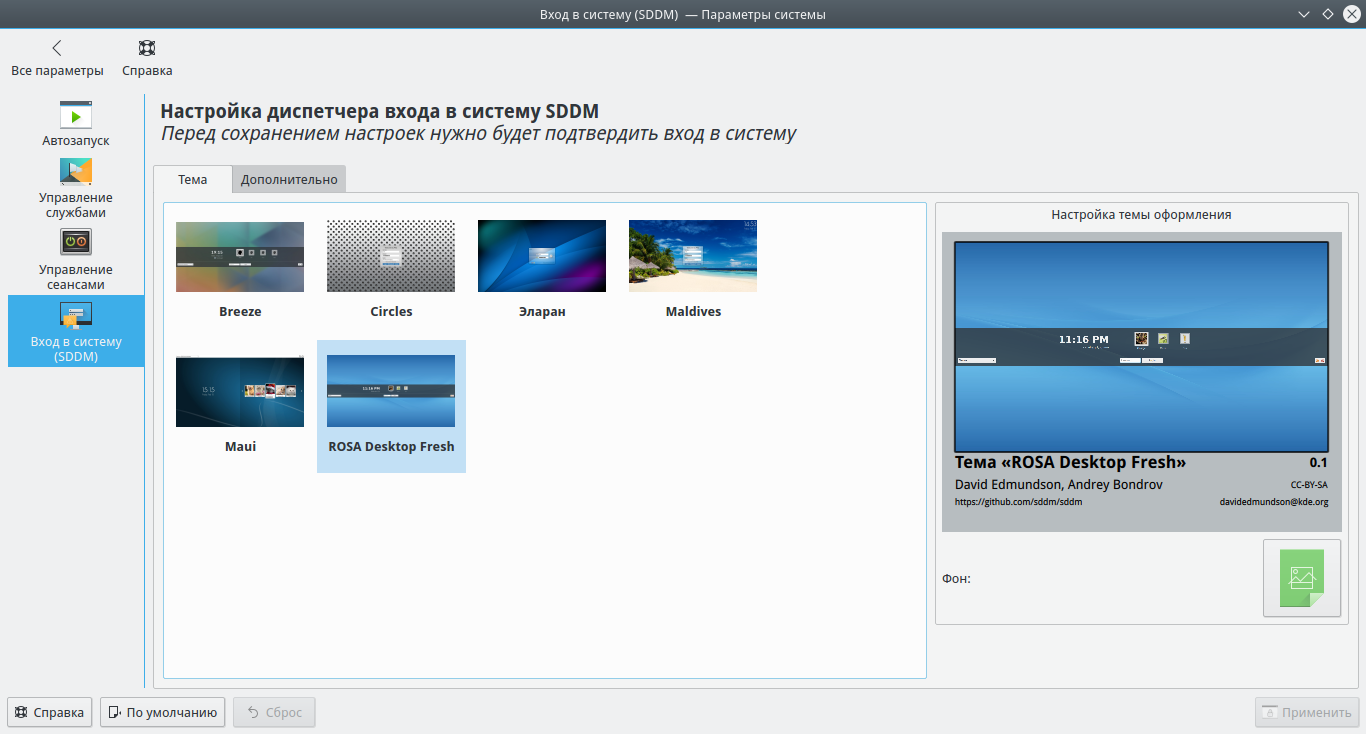Select the Maui theme thumbnail
Image resolution: width=1366 pixels, height=734 pixels.
point(240,392)
